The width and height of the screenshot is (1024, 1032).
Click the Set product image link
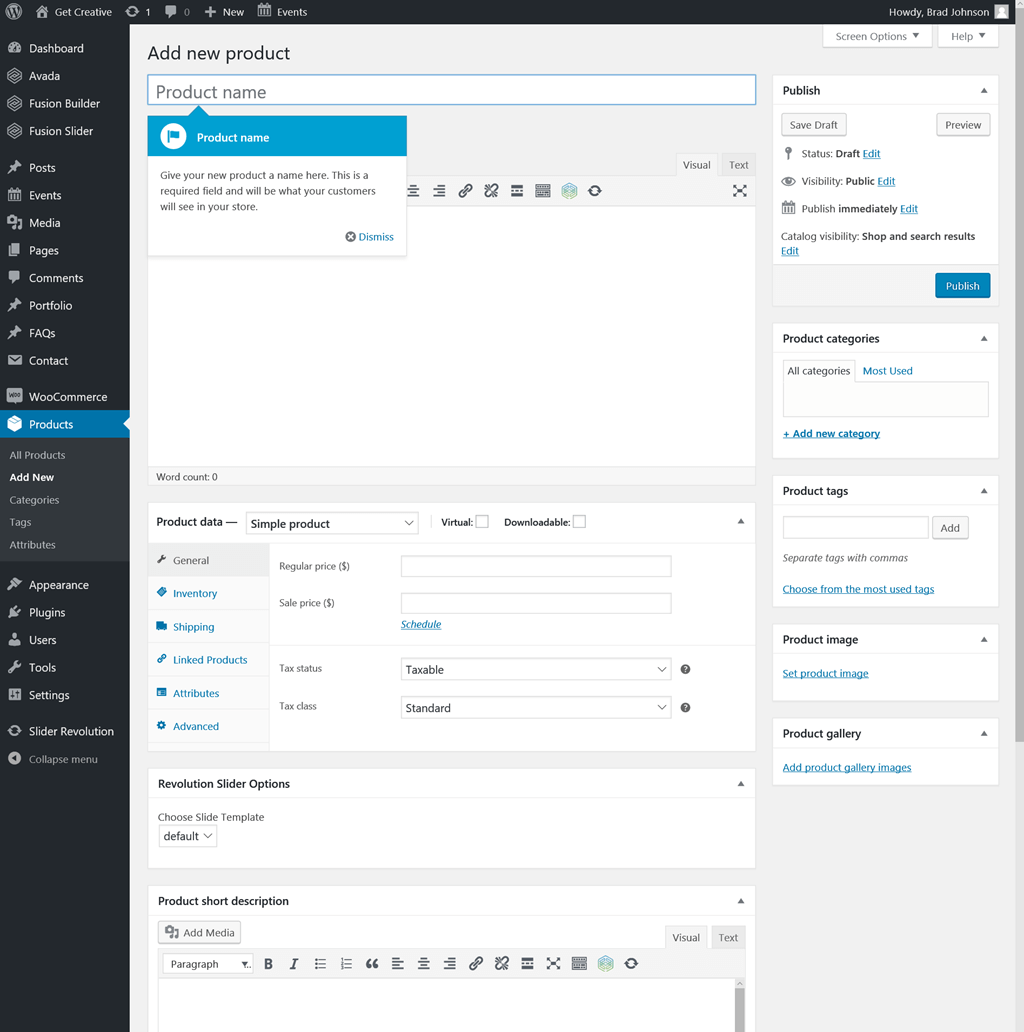coord(825,673)
